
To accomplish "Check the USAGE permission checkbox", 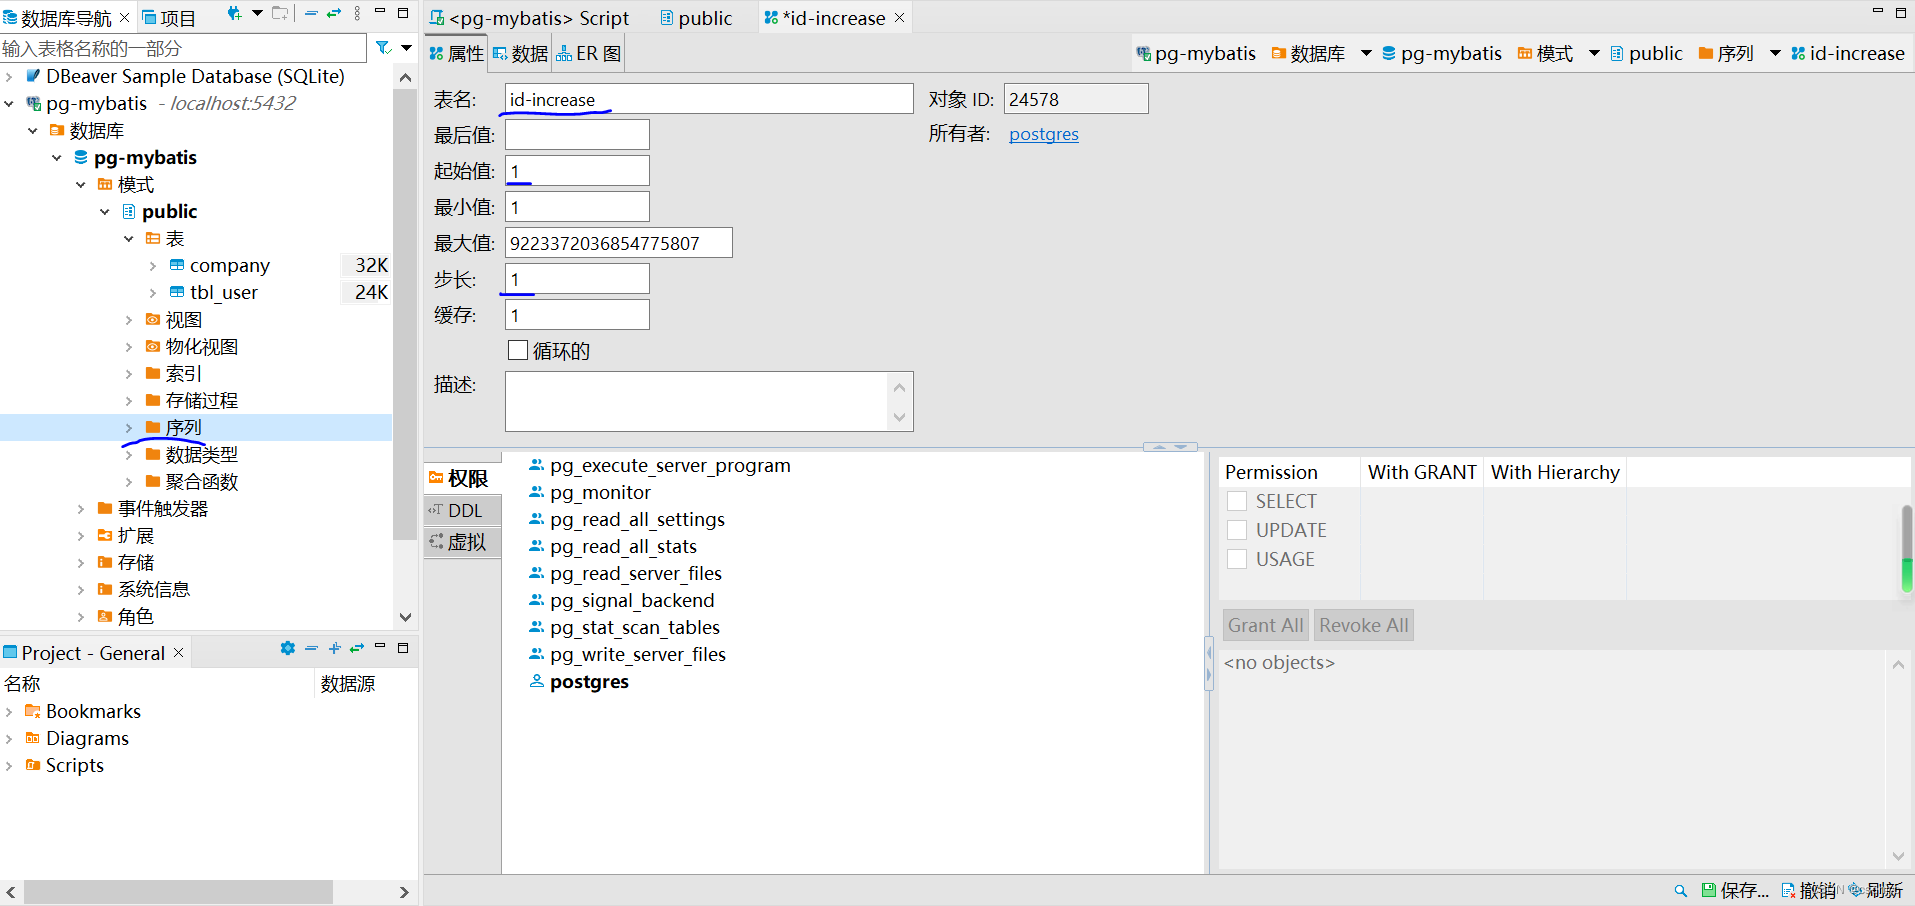I will coord(1237,559).
